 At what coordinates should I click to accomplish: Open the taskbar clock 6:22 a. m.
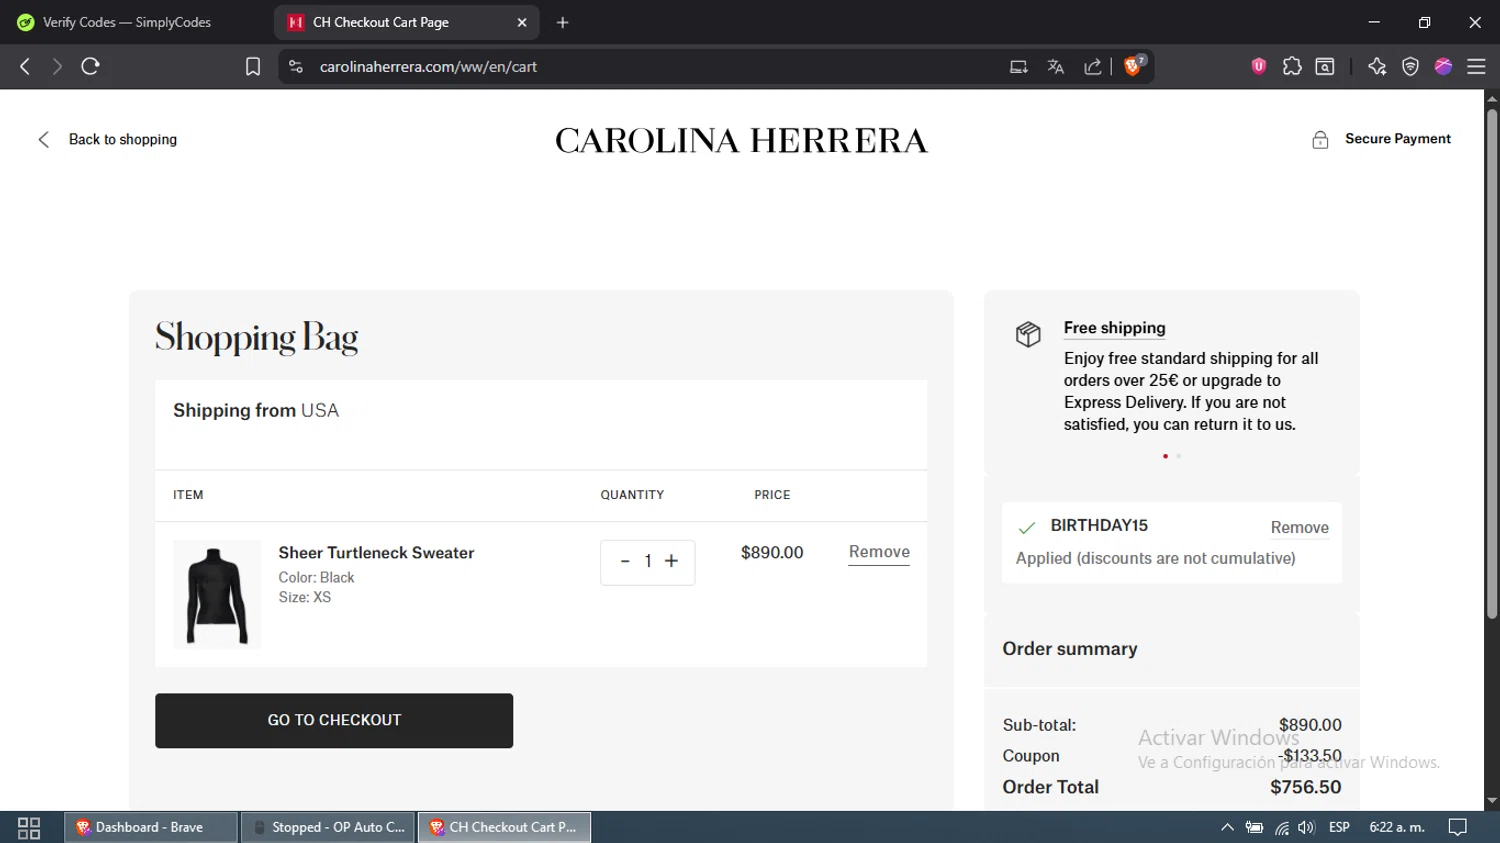pos(1396,828)
